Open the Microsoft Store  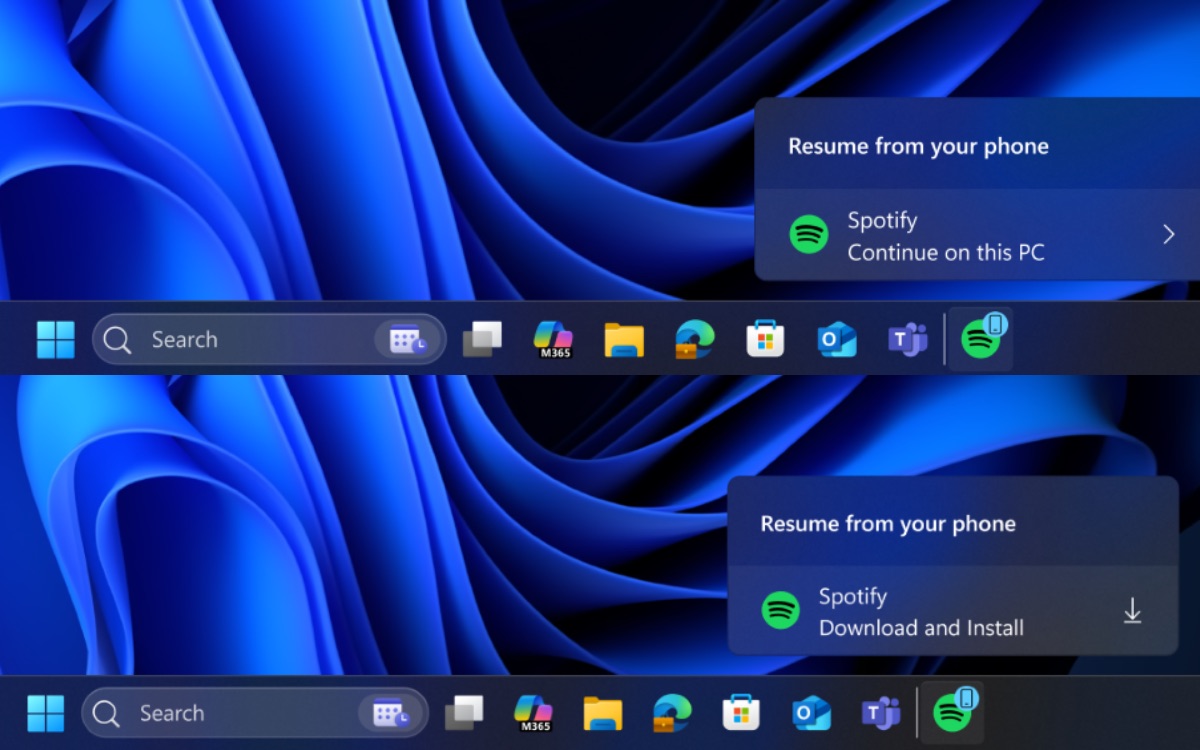pyautogui.click(x=764, y=339)
